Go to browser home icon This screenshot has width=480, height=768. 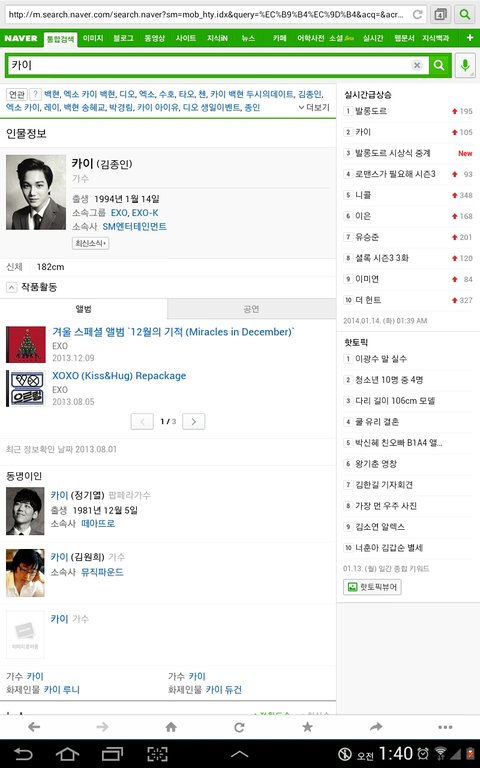(x=171, y=726)
